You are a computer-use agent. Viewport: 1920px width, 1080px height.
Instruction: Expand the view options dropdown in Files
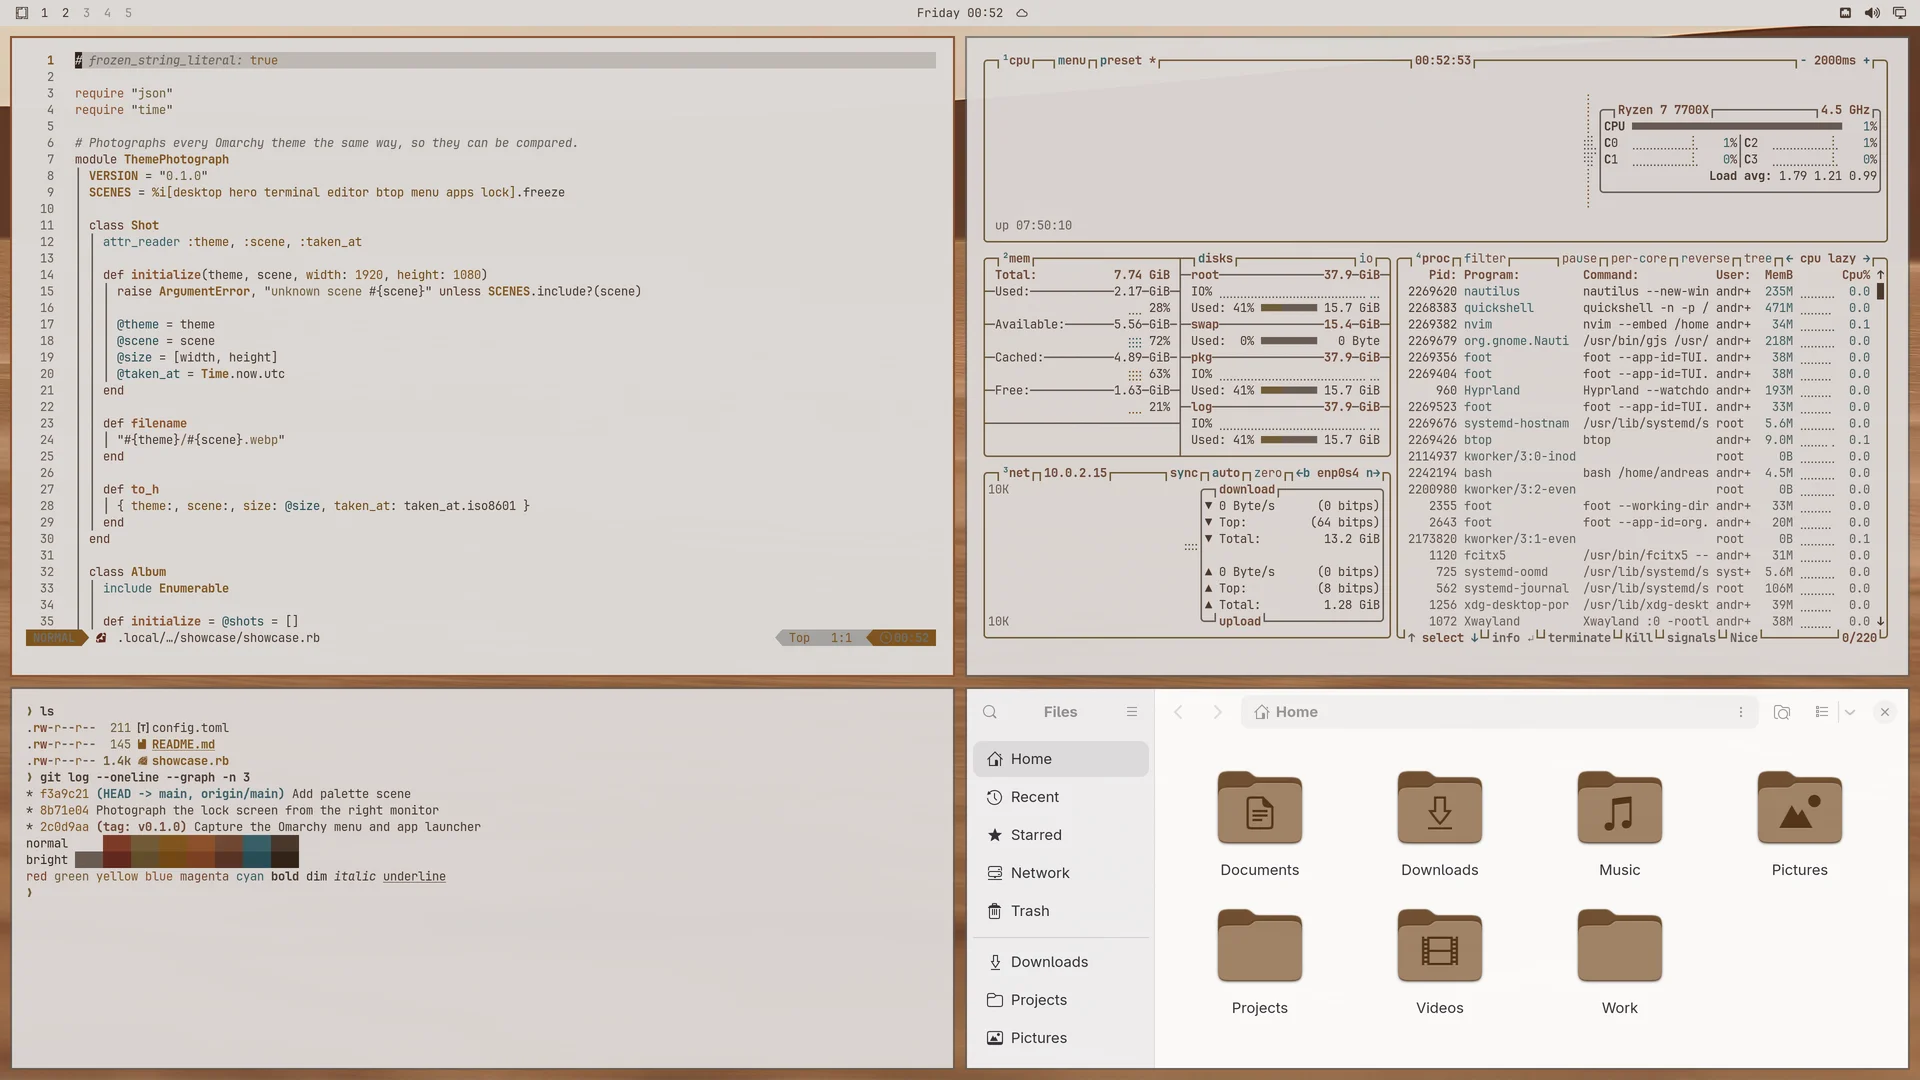[1850, 712]
